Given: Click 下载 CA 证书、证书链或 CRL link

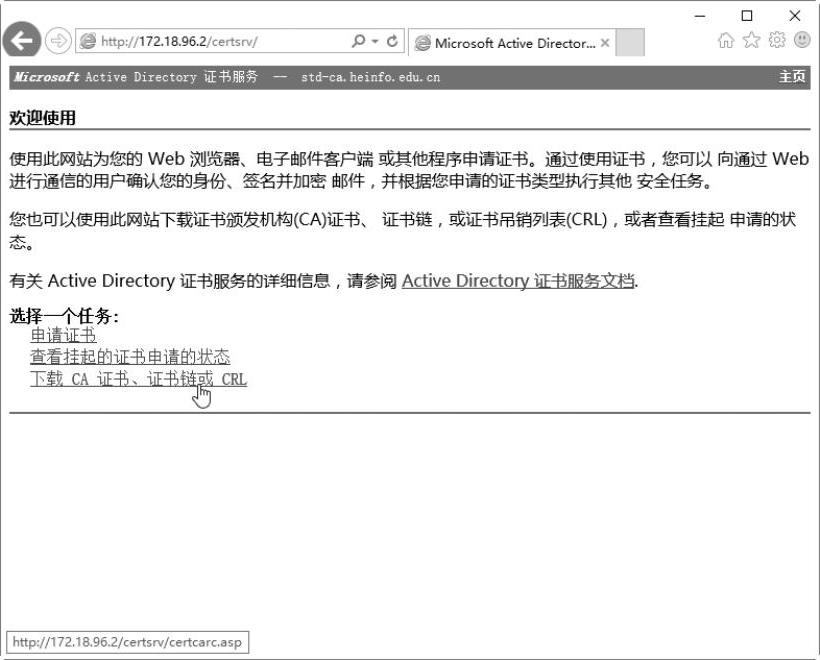Looking at the screenshot, I should click(139, 379).
